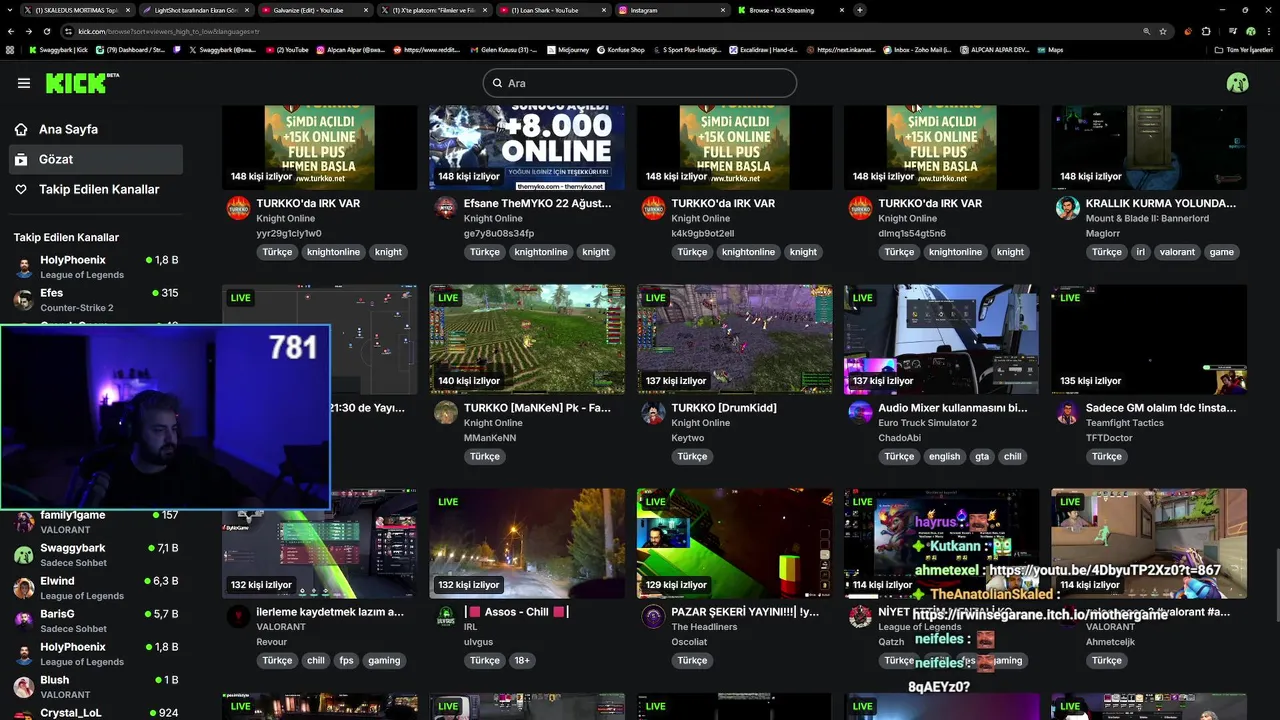
Task: Click the TFTDoctor streamer avatar
Action: (1068, 412)
